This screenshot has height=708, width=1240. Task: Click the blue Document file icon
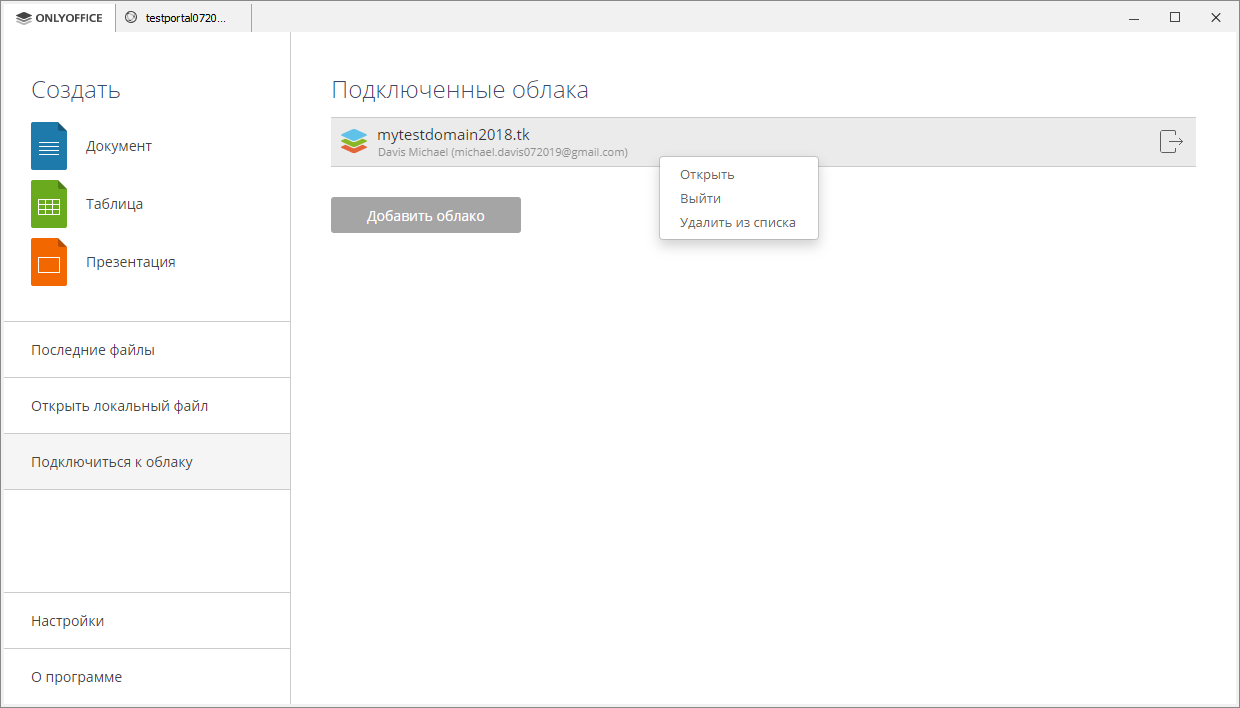[49, 146]
